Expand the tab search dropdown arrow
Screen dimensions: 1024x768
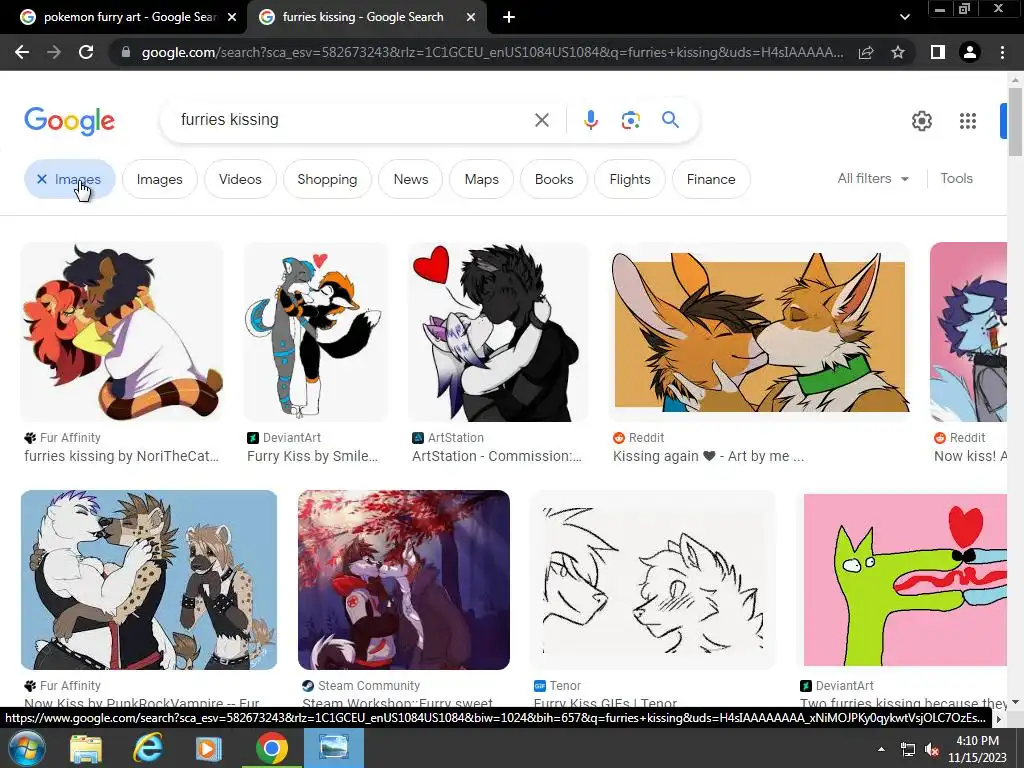(904, 17)
